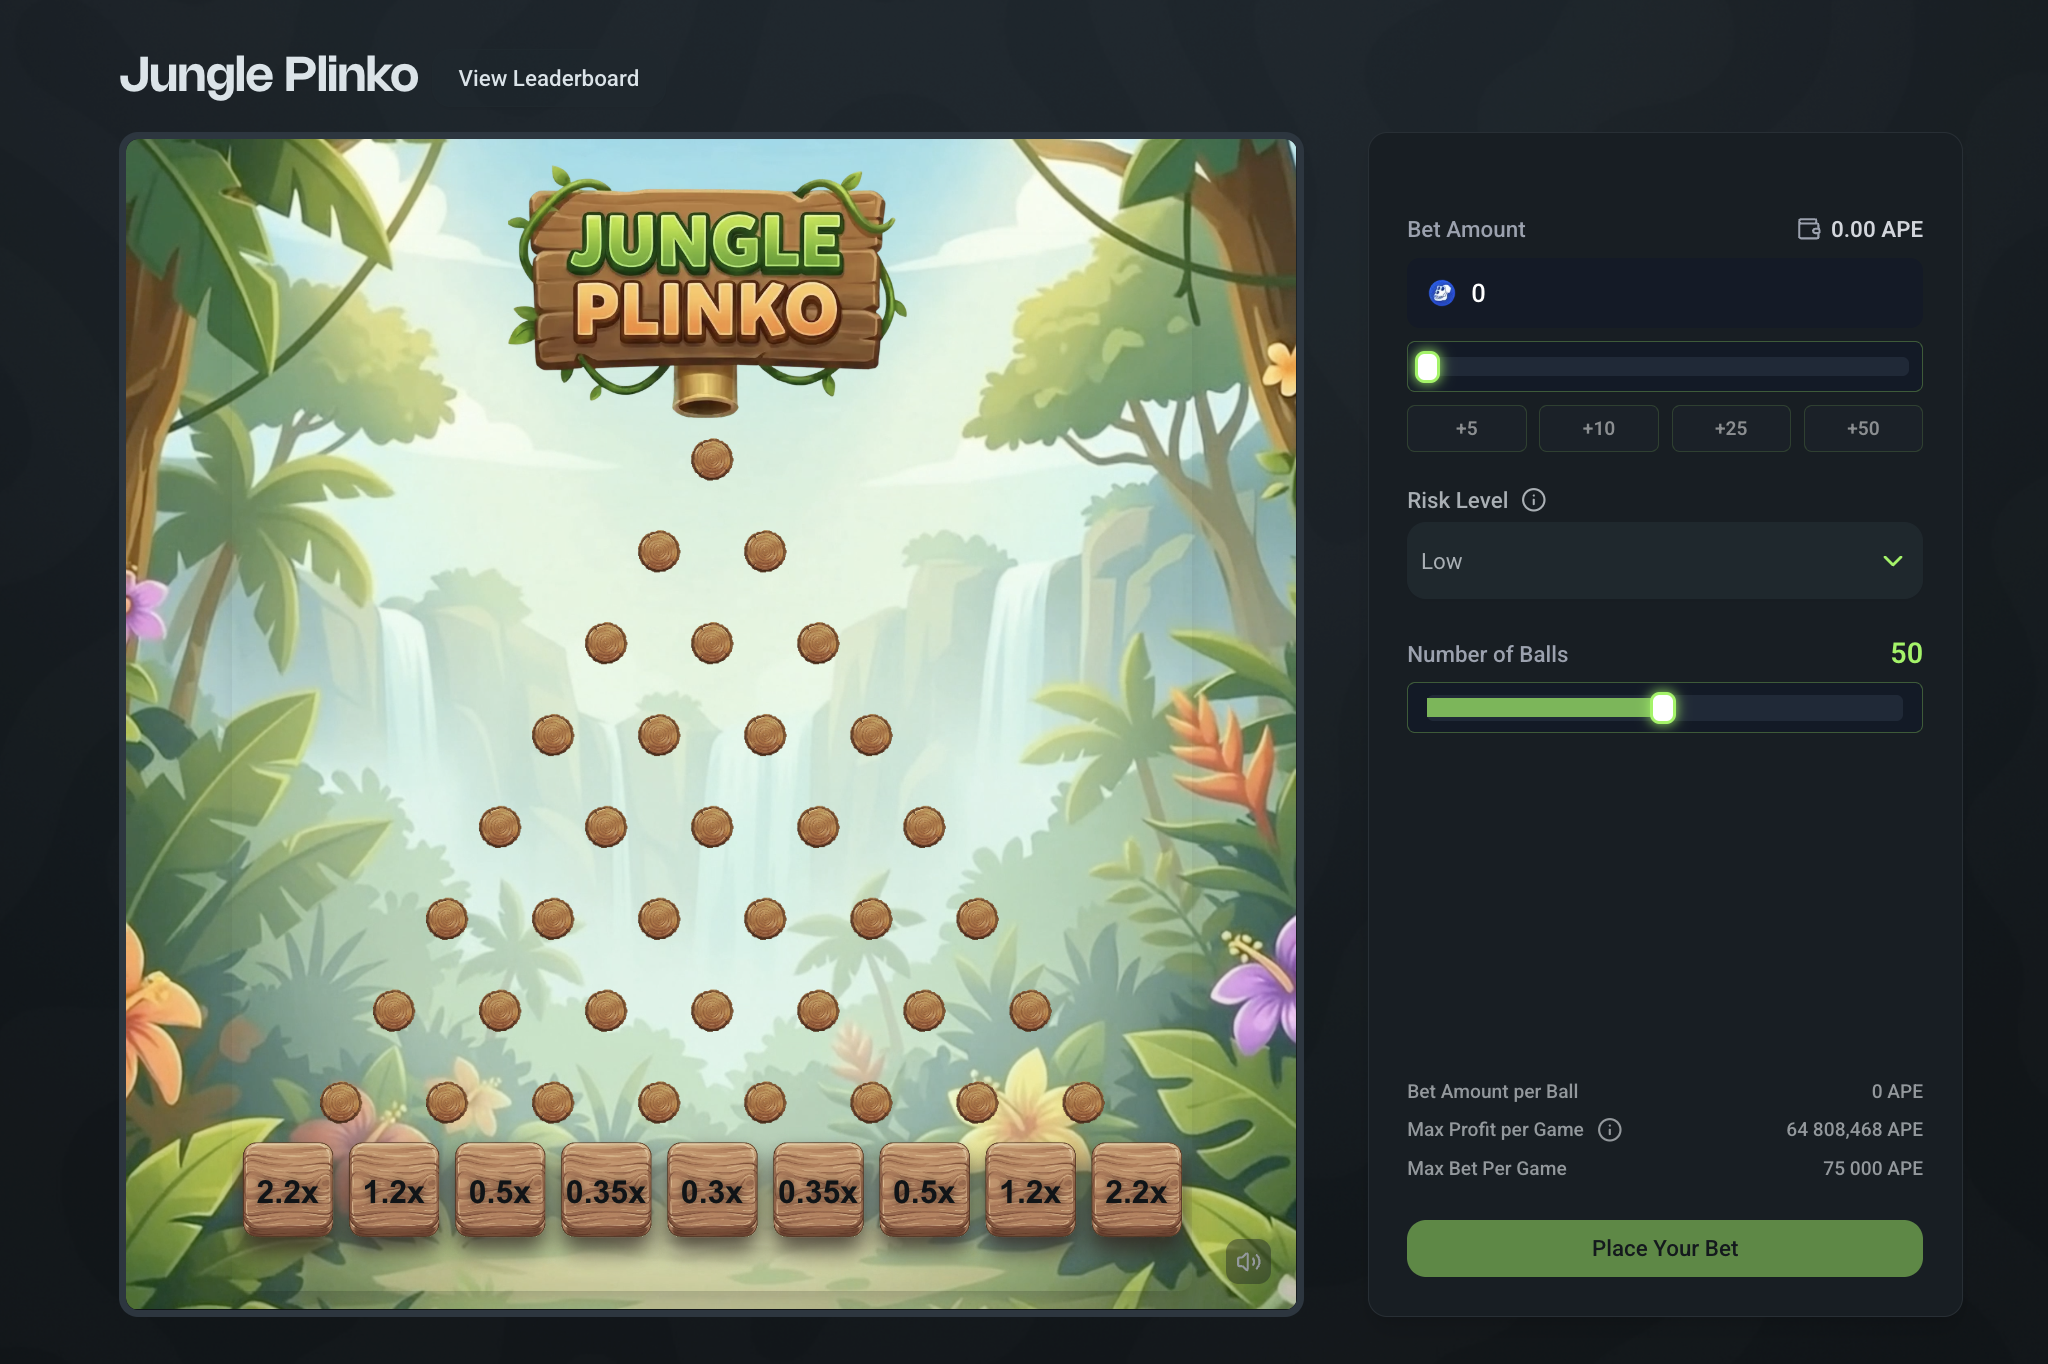Click the leftmost 2.2x multiplier bucket
This screenshot has width=2048, height=1364.
pyautogui.click(x=288, y=1190)
